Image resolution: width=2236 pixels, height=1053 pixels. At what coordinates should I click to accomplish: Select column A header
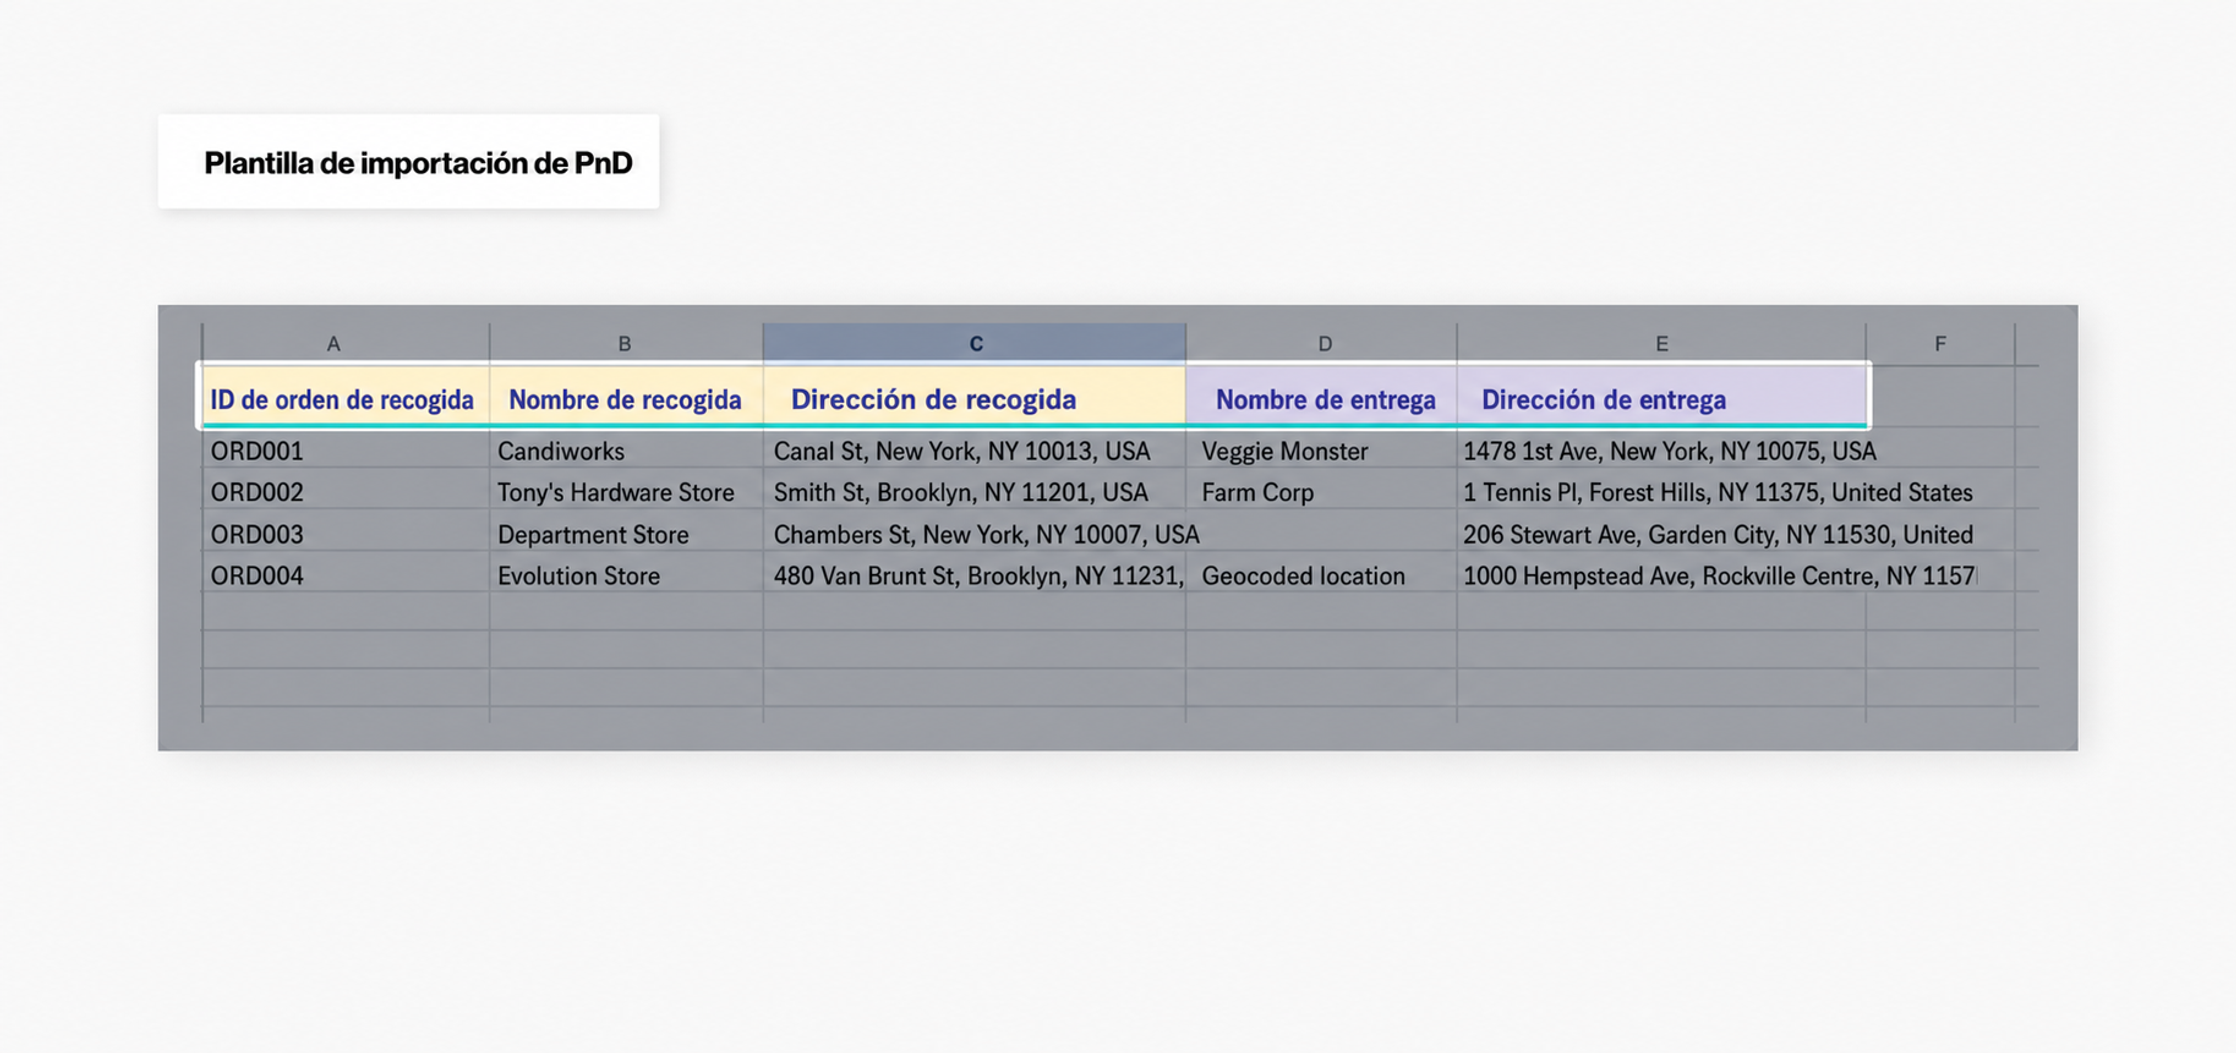345,343
